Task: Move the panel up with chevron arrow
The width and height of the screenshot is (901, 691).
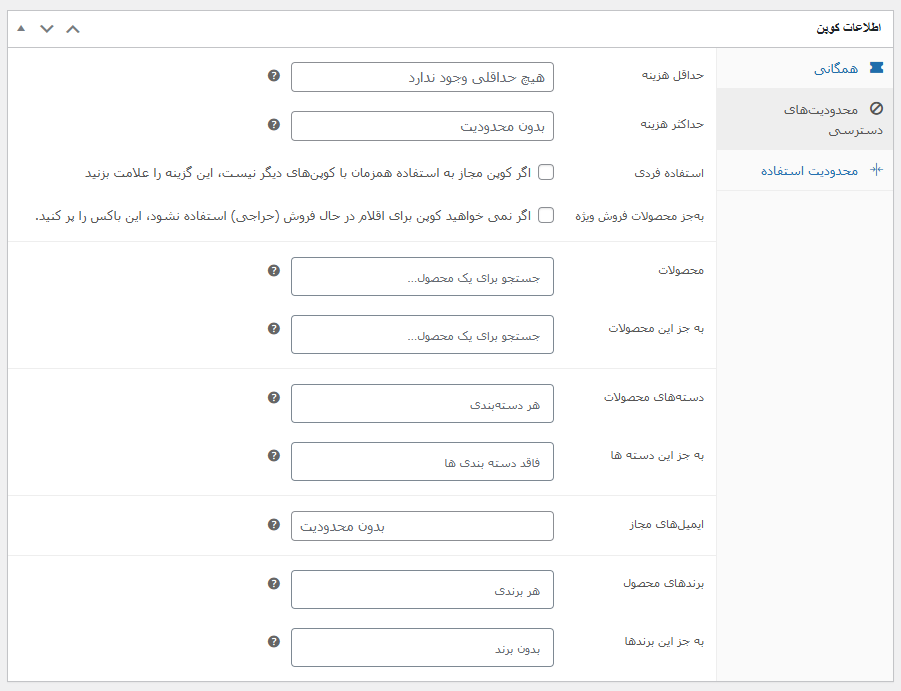Action: pos(72,28)
